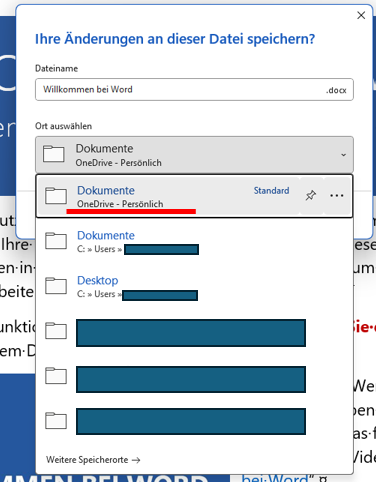This screenshot has height=482, width=376.
Task: Click the .docx file extension label
Action: click(336, 90)
